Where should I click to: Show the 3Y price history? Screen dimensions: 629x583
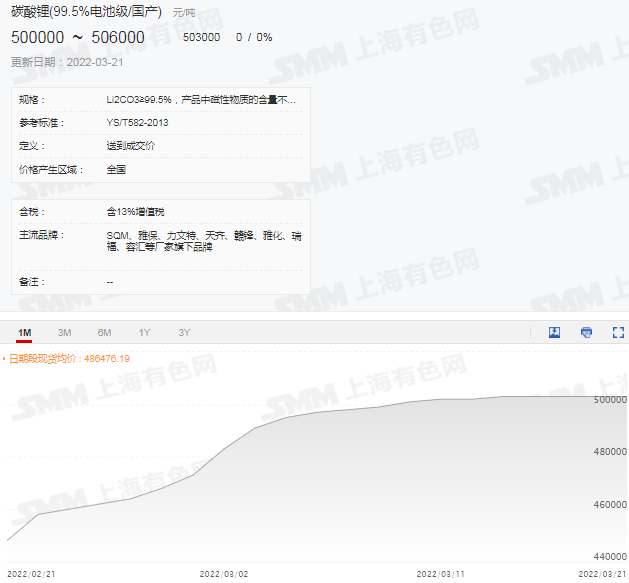click(x=184, y=332)
